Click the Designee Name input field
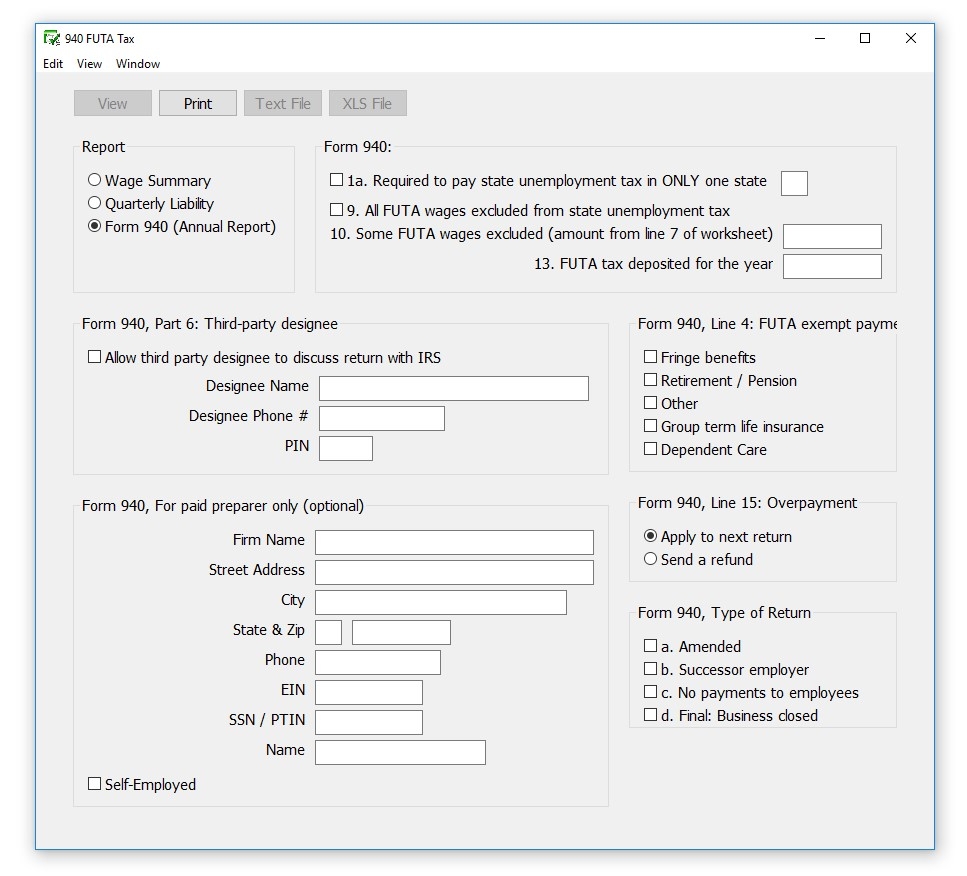The height and width of the screenshot is (876, 967). pos(453,388)
